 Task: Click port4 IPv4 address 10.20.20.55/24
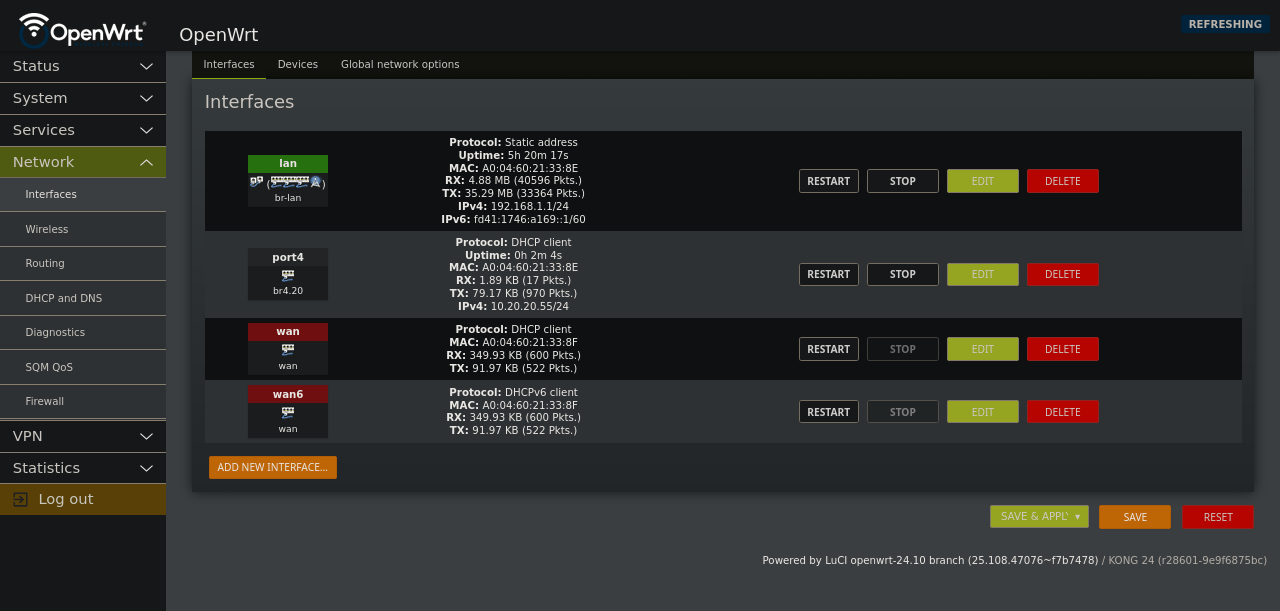click(530, 306)
